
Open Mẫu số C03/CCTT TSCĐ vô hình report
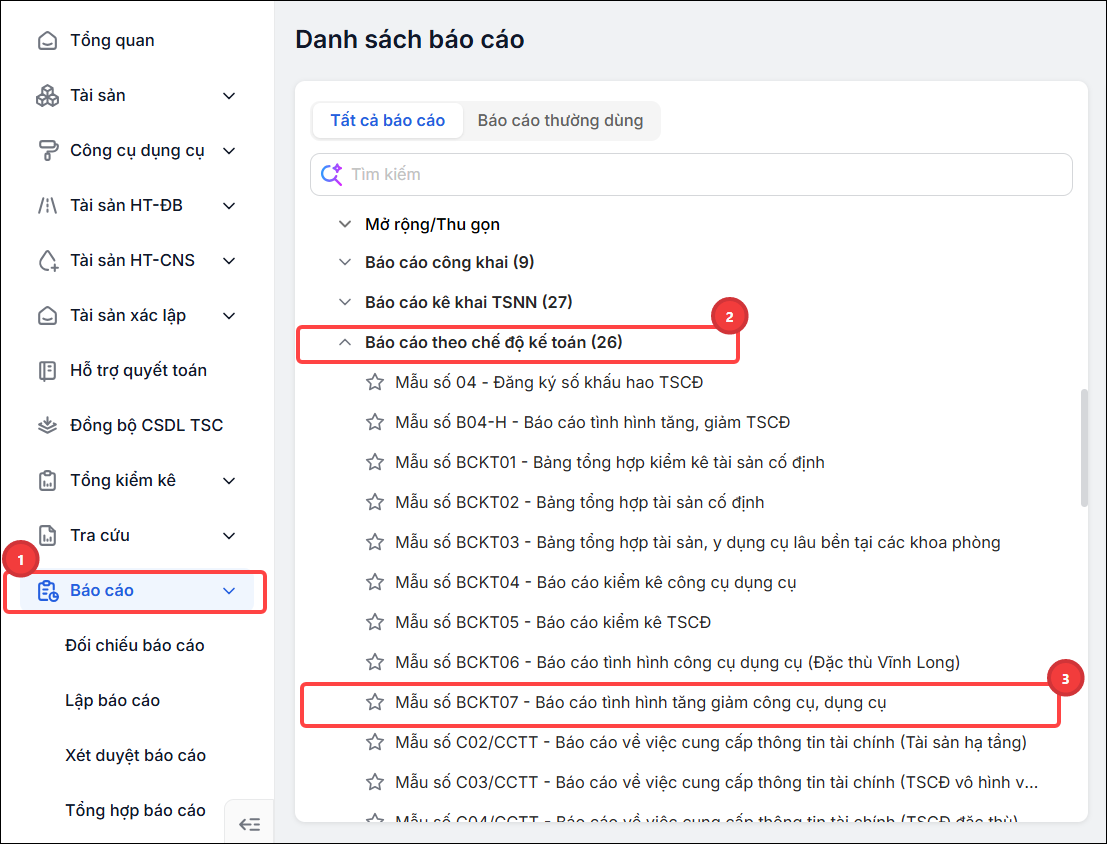click(x=717, y=783)
